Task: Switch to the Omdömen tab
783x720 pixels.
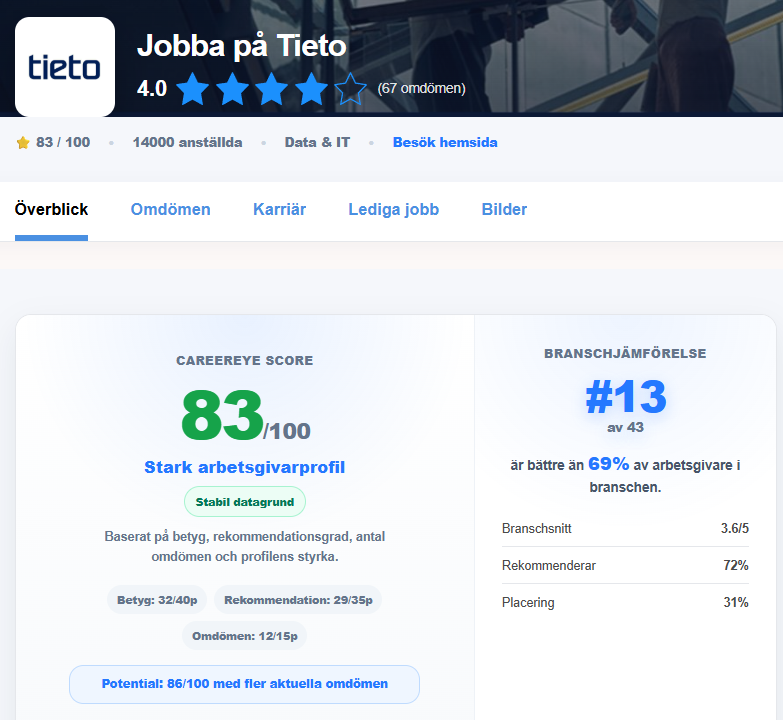Action: tap(170, 209)
